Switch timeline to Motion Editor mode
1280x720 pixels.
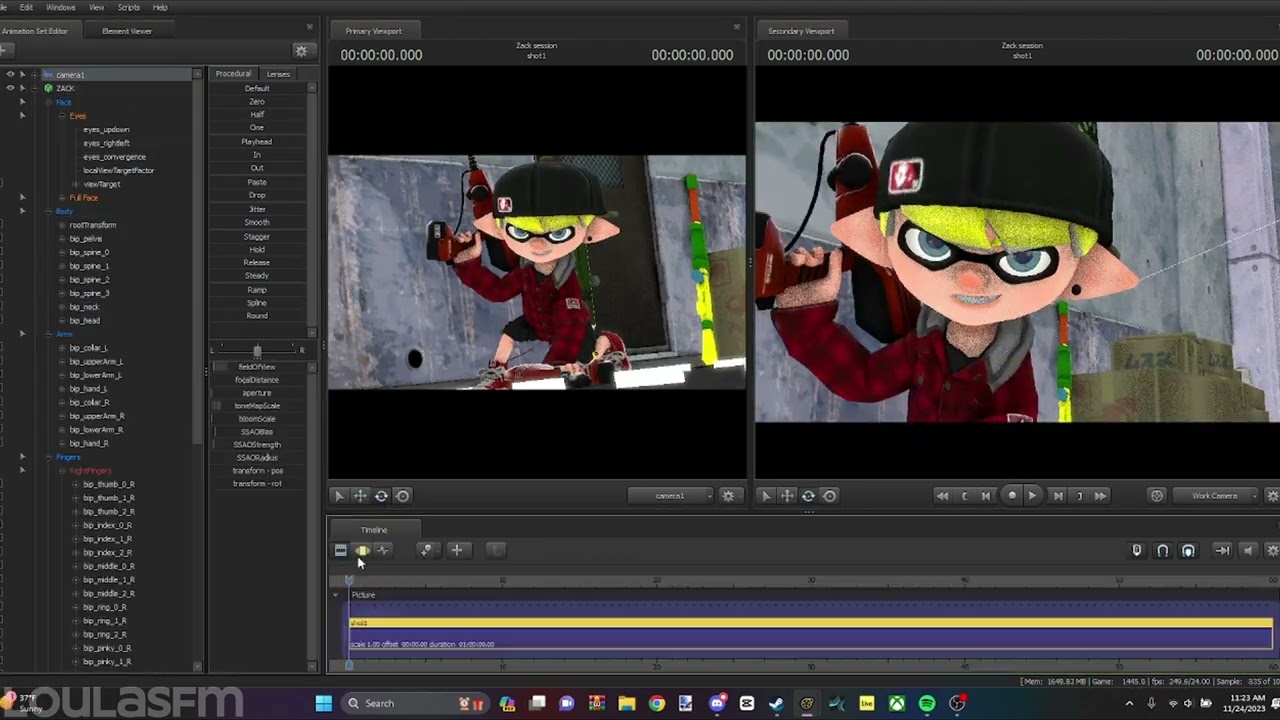point(362,550)
